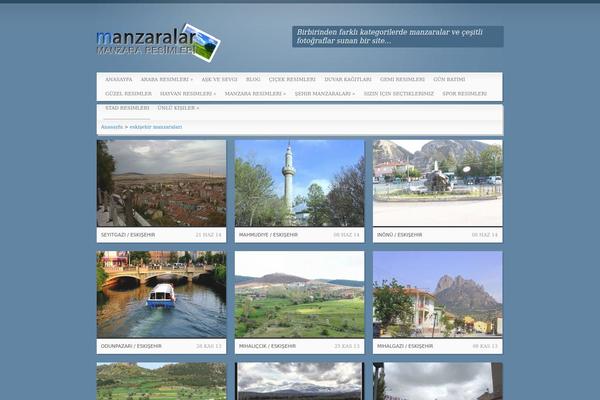
Task: Click the site tagline starting 'Birbirinden farklı kategorilerde'
Action: 390,36
